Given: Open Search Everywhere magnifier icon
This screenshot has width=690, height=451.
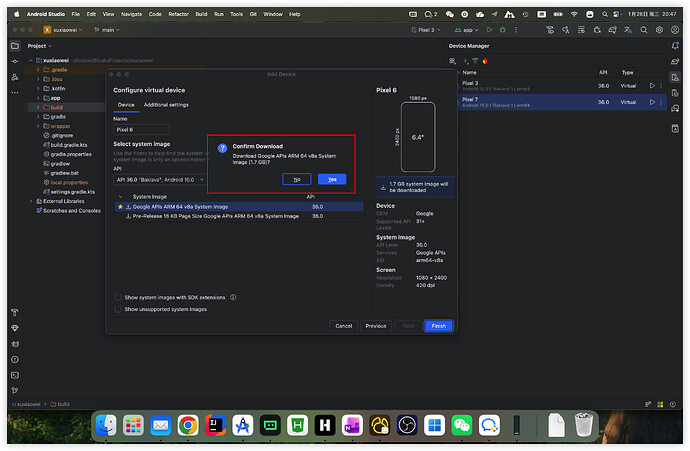Looking at the screenshot, I should [641, 31].
